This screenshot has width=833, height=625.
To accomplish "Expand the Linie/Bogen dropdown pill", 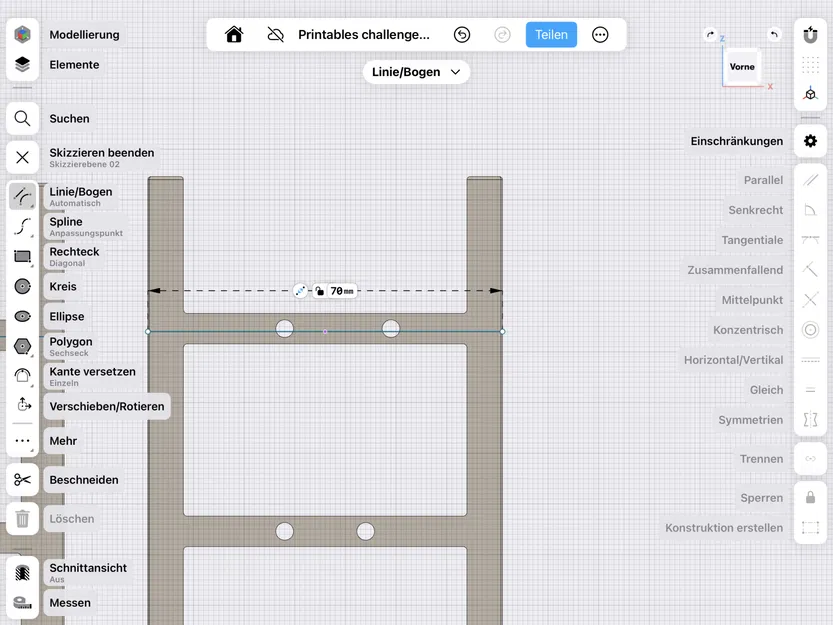I will (x=416, y=72).
